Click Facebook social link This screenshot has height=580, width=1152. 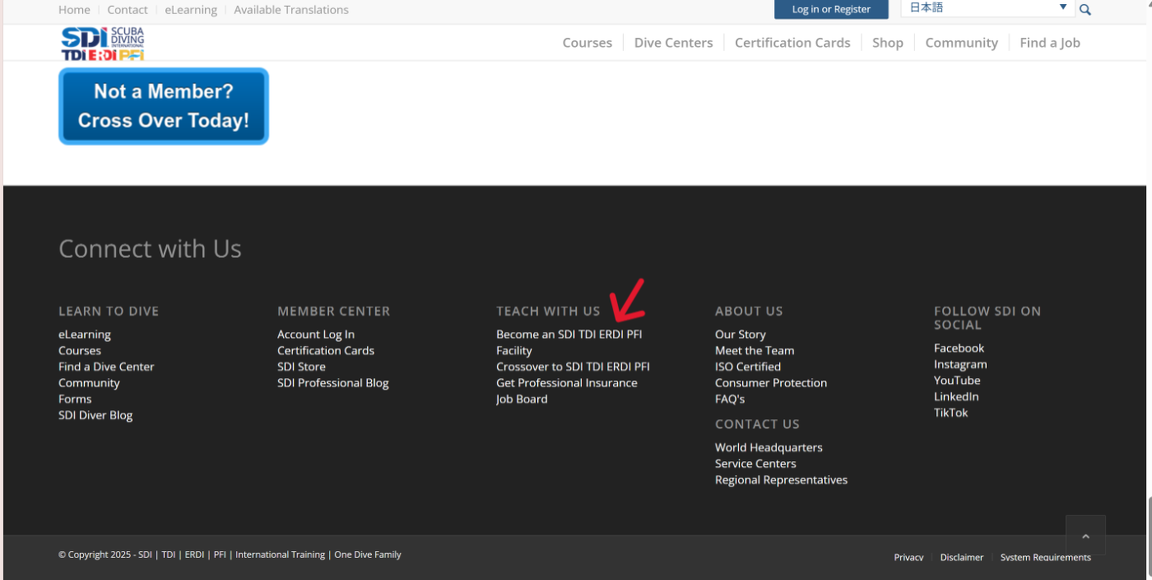click(959, 348)
